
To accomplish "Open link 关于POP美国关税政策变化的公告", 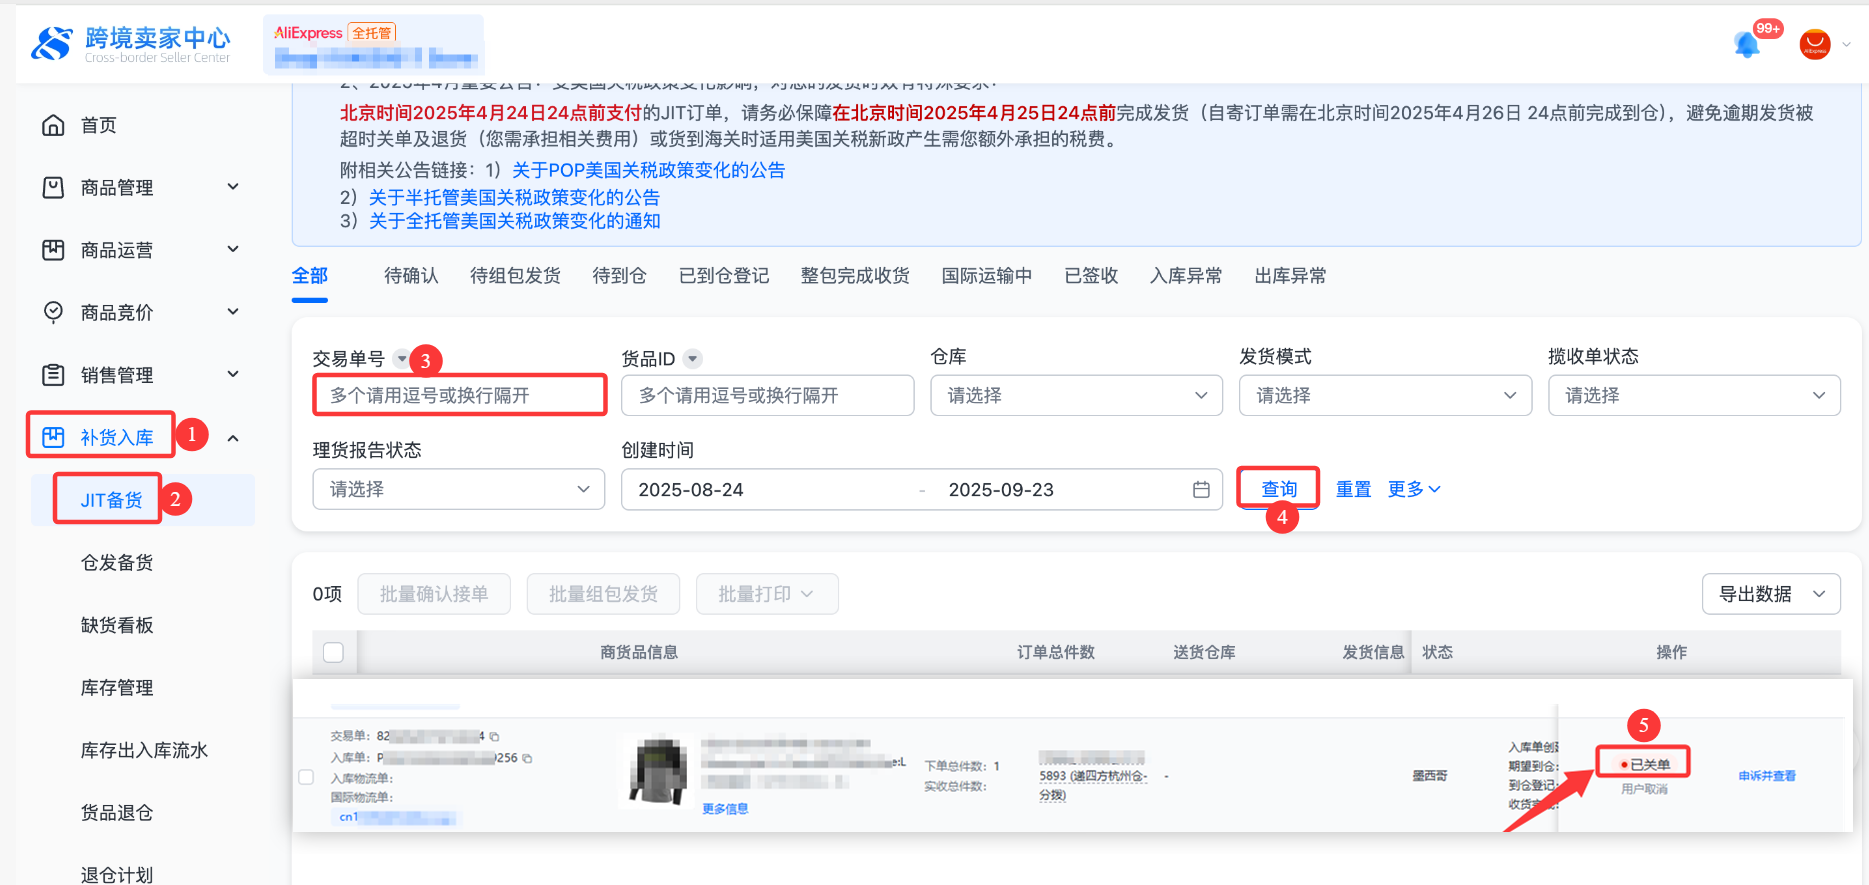I will [649, 170].
